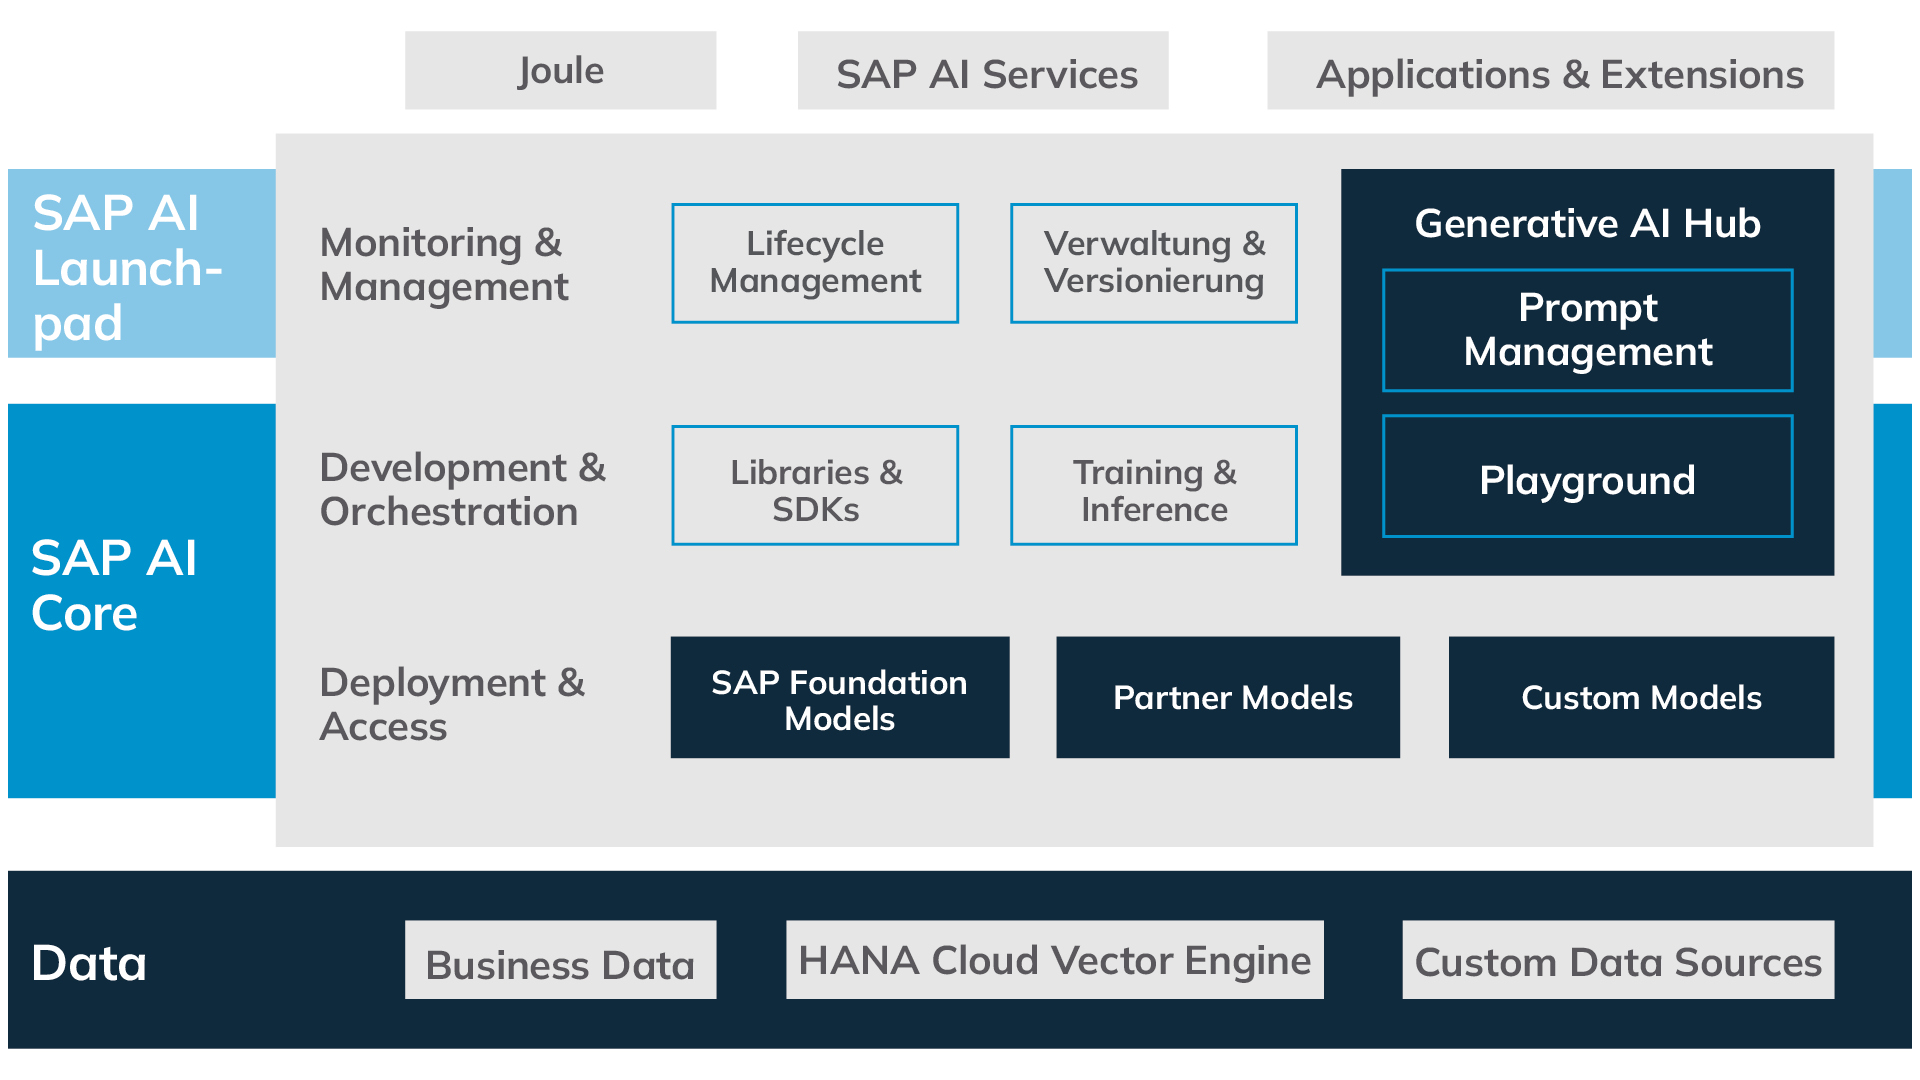1920x1080 pixels.
Task: Click the Partner Models box
Action: (1228, 697)
